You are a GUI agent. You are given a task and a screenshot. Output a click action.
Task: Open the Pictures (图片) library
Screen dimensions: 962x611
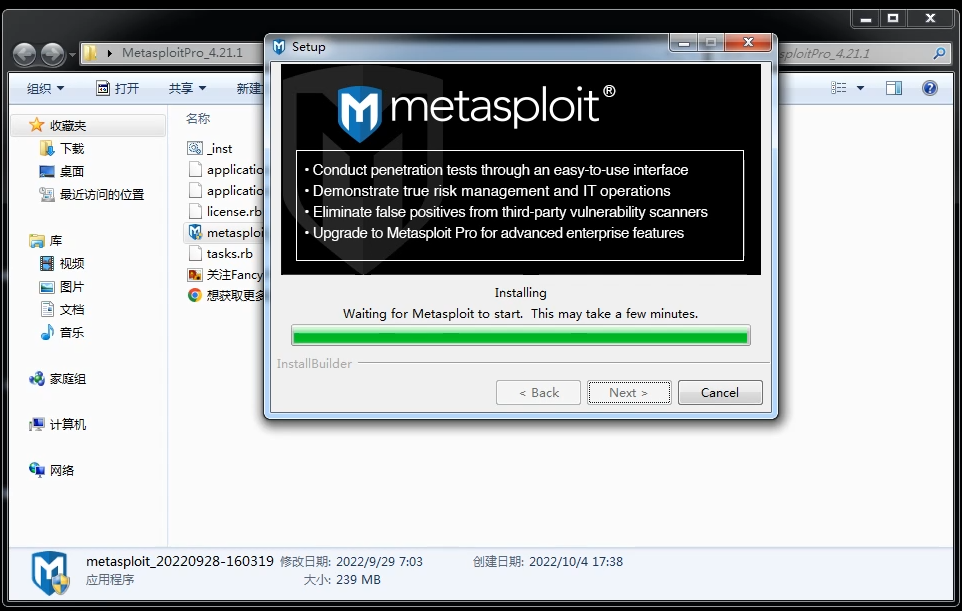click(x=72, y=286)
